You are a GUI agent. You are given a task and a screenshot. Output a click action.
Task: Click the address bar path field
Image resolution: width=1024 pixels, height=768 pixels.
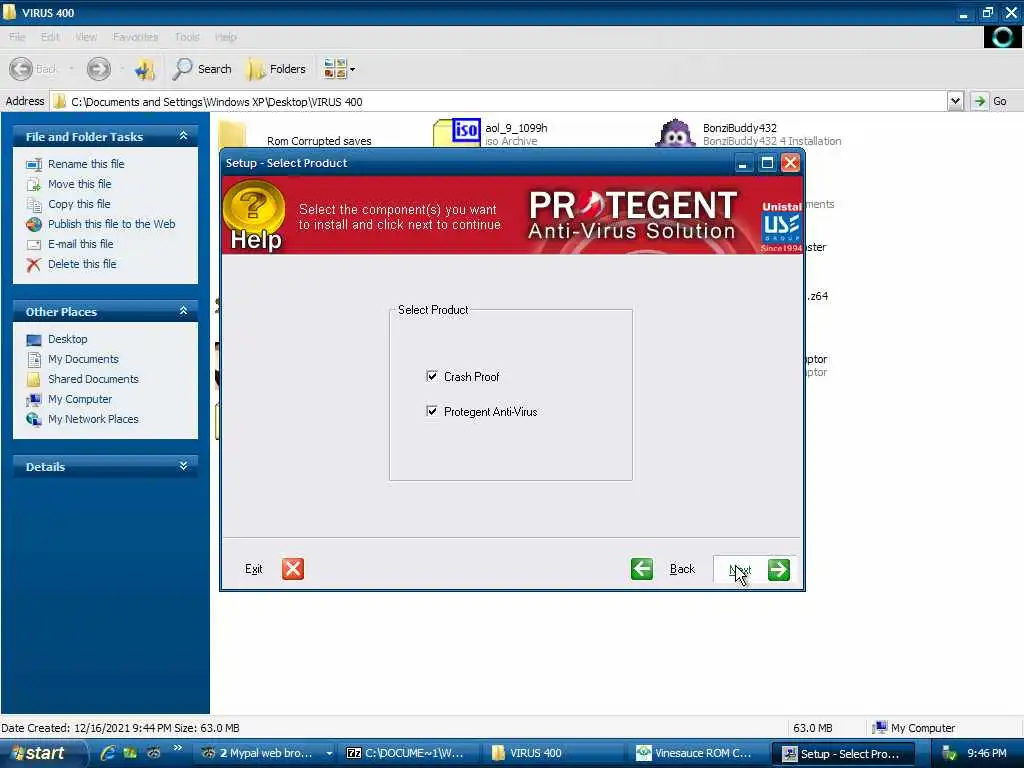tap(500, 101)
